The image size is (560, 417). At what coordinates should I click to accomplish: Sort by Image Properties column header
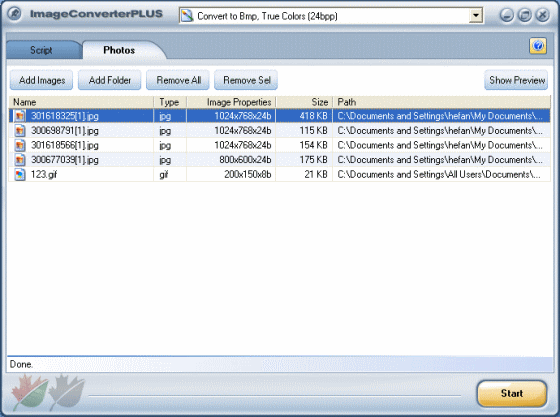tap(231, 102)
